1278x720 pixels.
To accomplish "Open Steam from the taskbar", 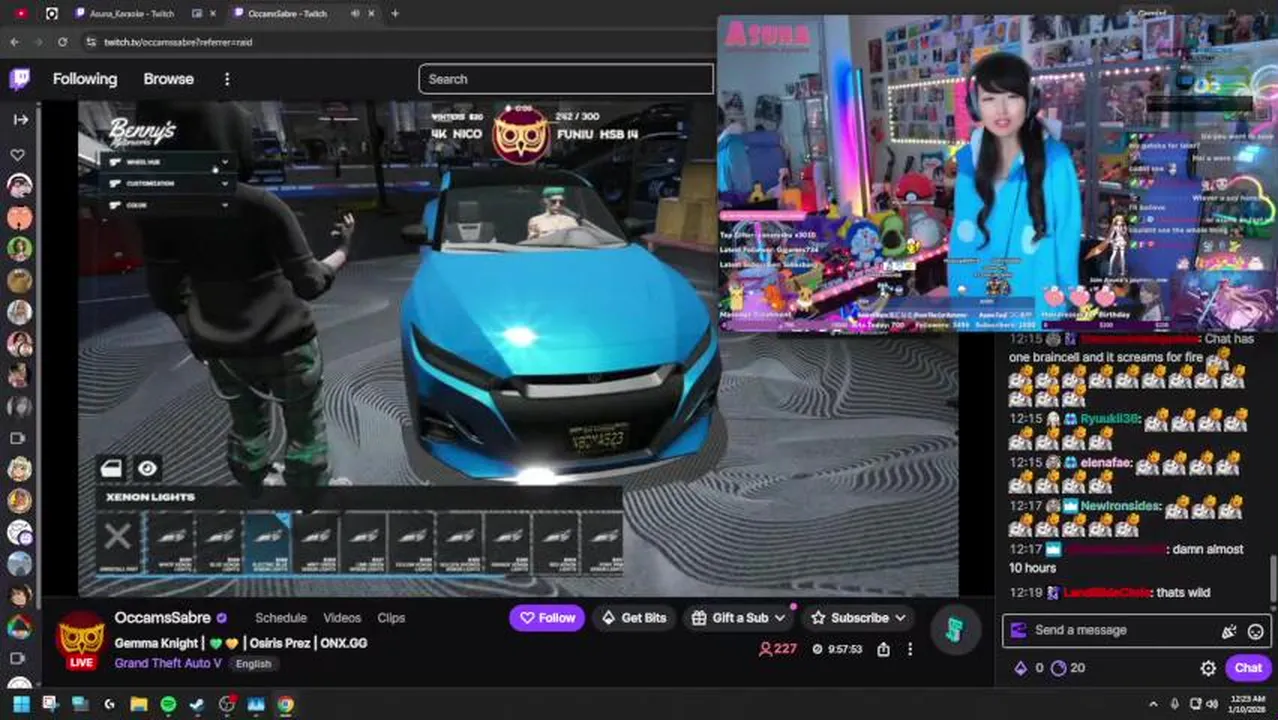I will (197, 704).
